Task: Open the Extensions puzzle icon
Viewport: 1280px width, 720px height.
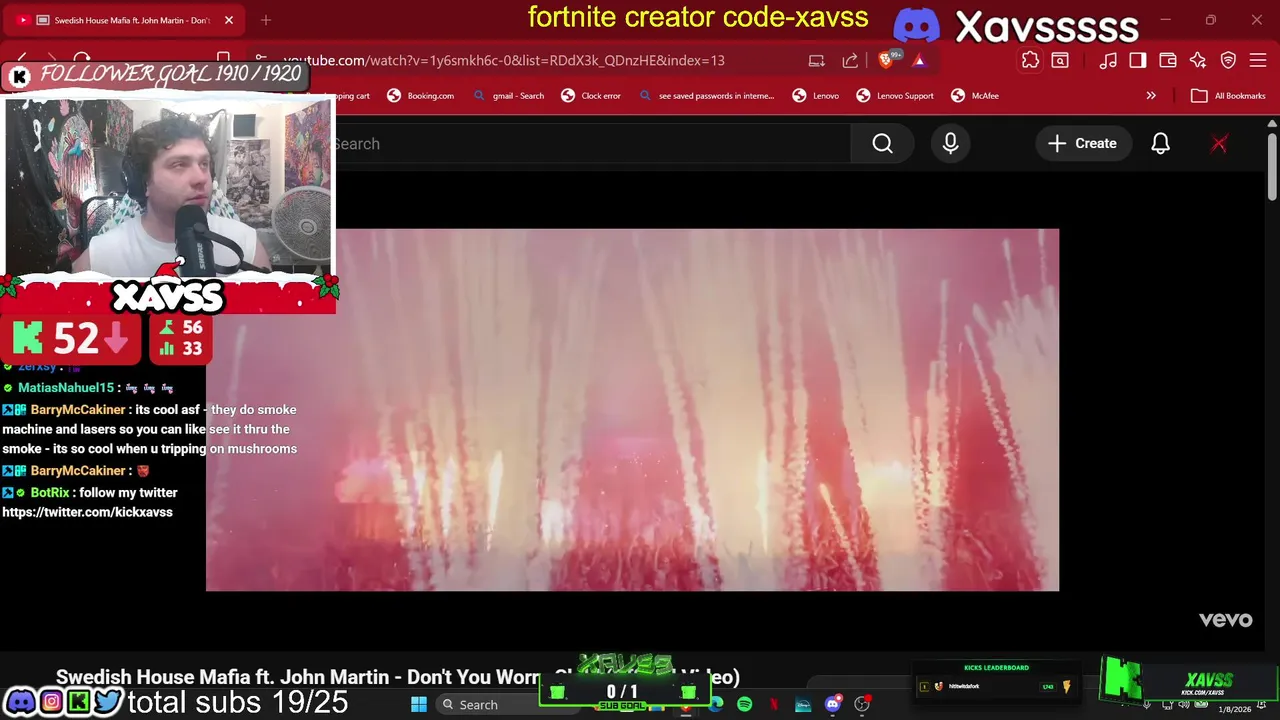Action: 1030,60
